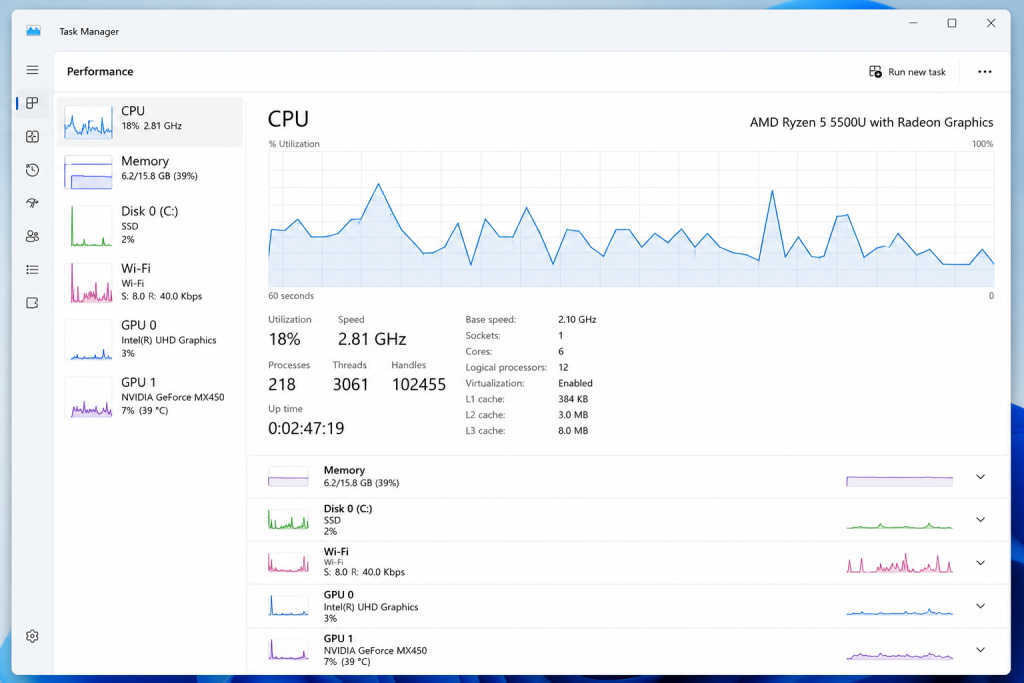Expand the Wi-Fi summary row chevron
The height and width of the screenshot is (683, 1024).
coord(980,563)
